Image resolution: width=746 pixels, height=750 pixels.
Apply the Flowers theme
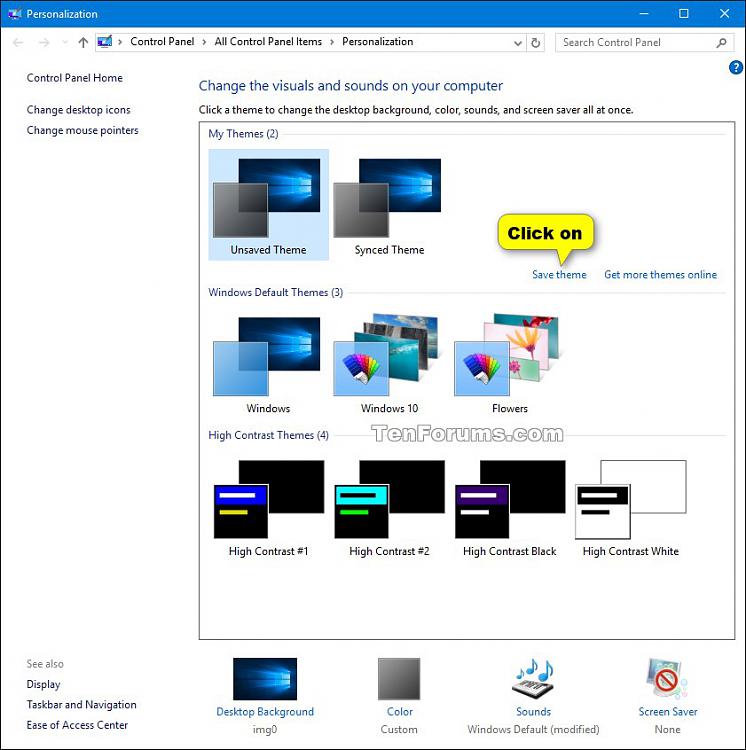[509, 364]
